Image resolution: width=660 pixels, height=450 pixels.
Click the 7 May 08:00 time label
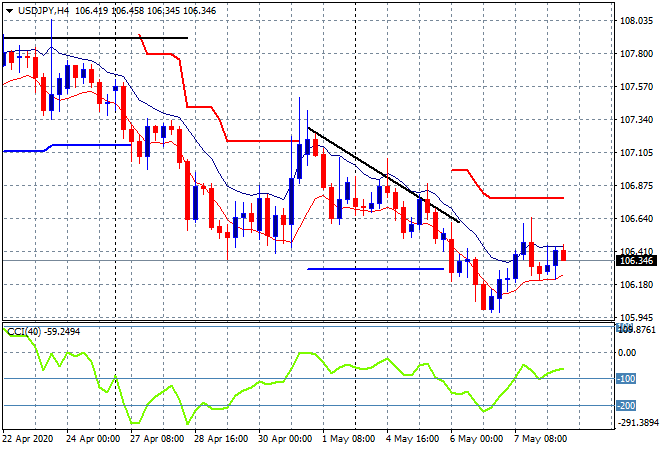click(x=540, y=439)
